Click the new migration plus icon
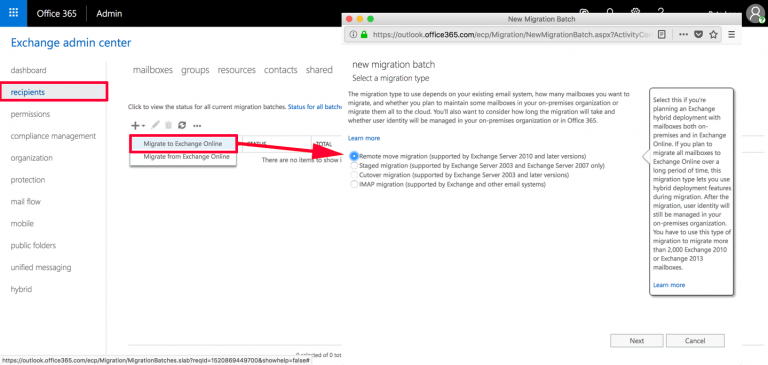768x365 pixels. (135, 125)
